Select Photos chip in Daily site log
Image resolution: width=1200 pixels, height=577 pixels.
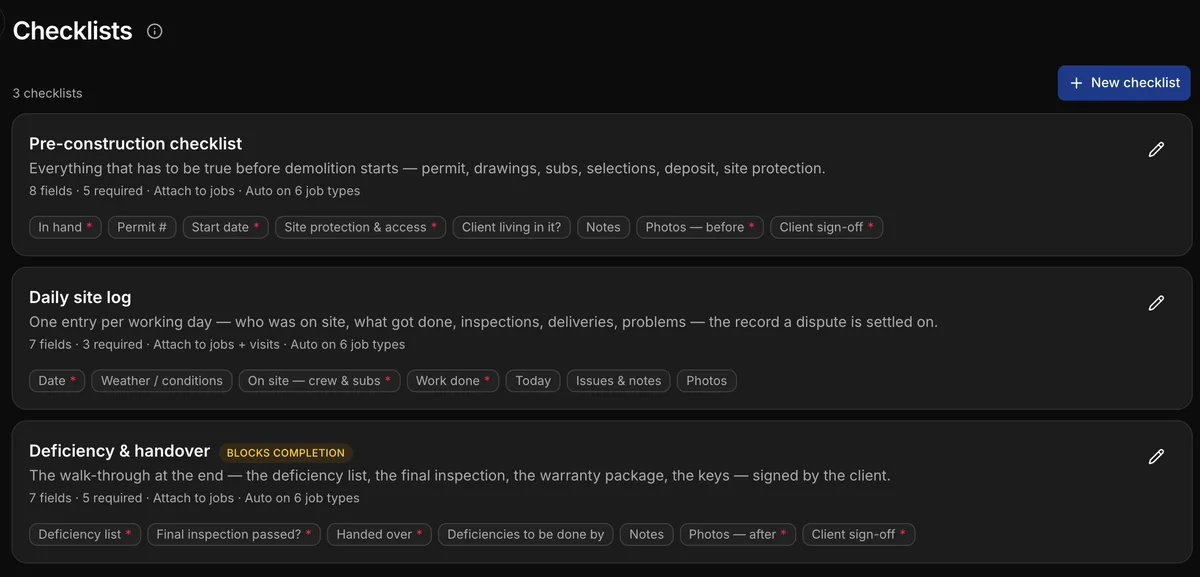tap(707, 381)
